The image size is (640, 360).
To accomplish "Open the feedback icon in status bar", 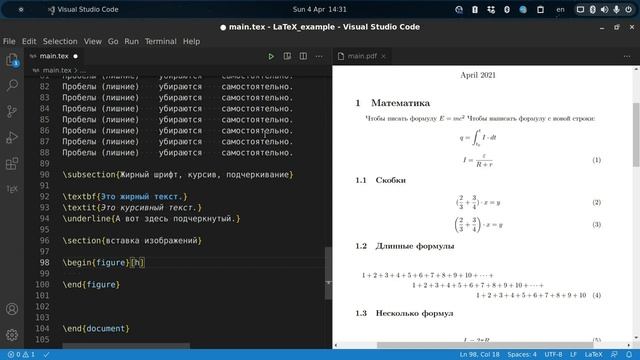I will coord(614,355).
